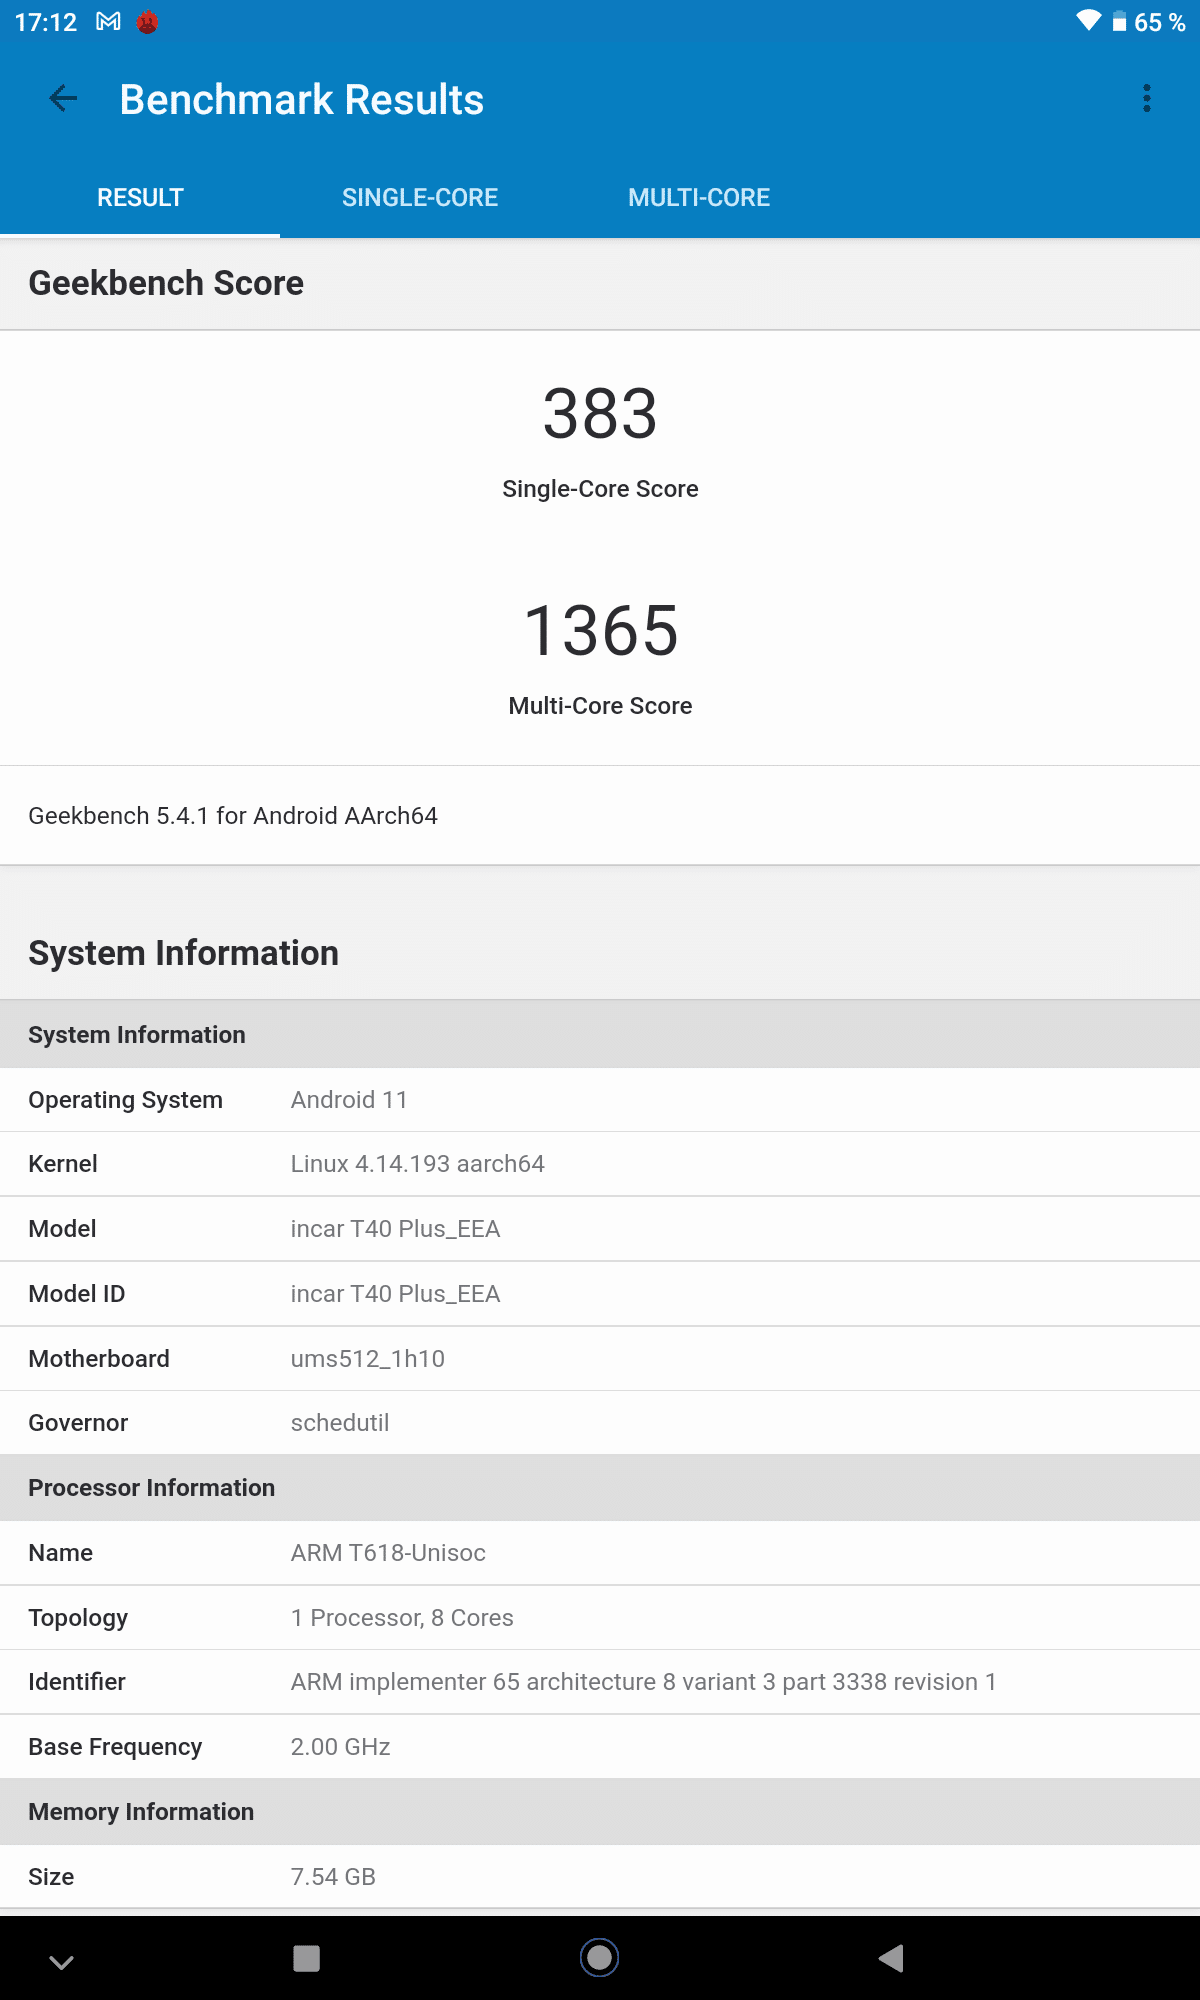Image resolution: width=1200 pixels, height=2000 pixels.
Task: Open the MULTI-CORE tab
Action: click(699, 198)
